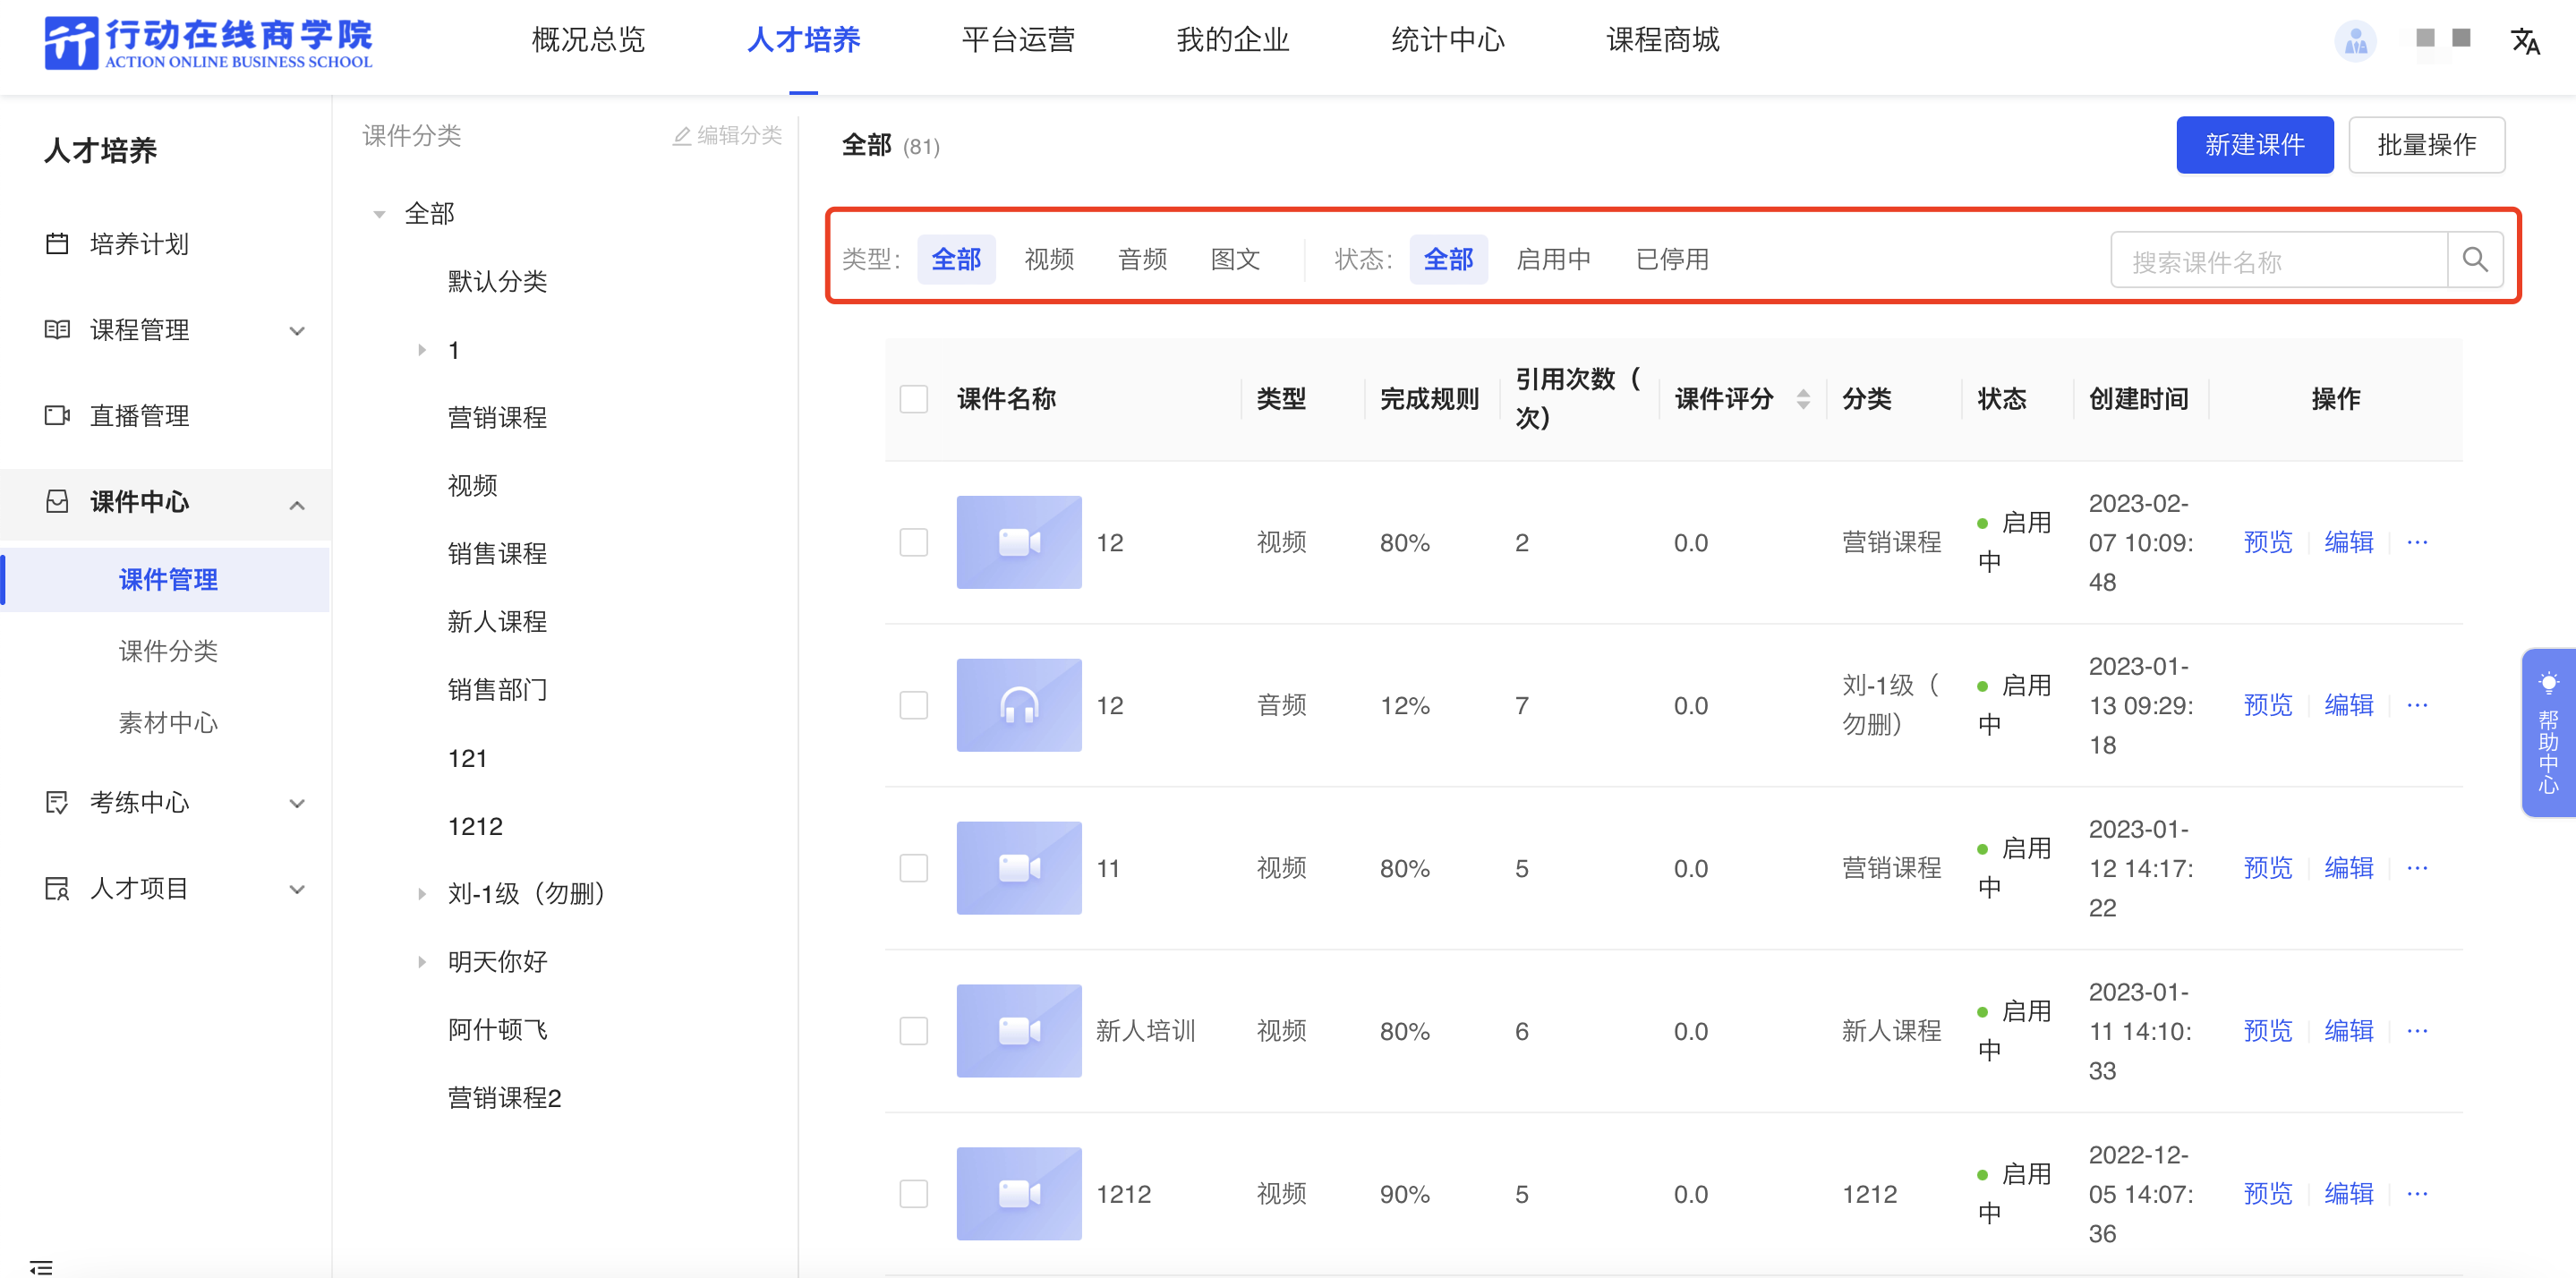This screenshot has width=2576, height=1278.
Task: Click 编辑 for the 1212 row
Action: [2348, 1194]
